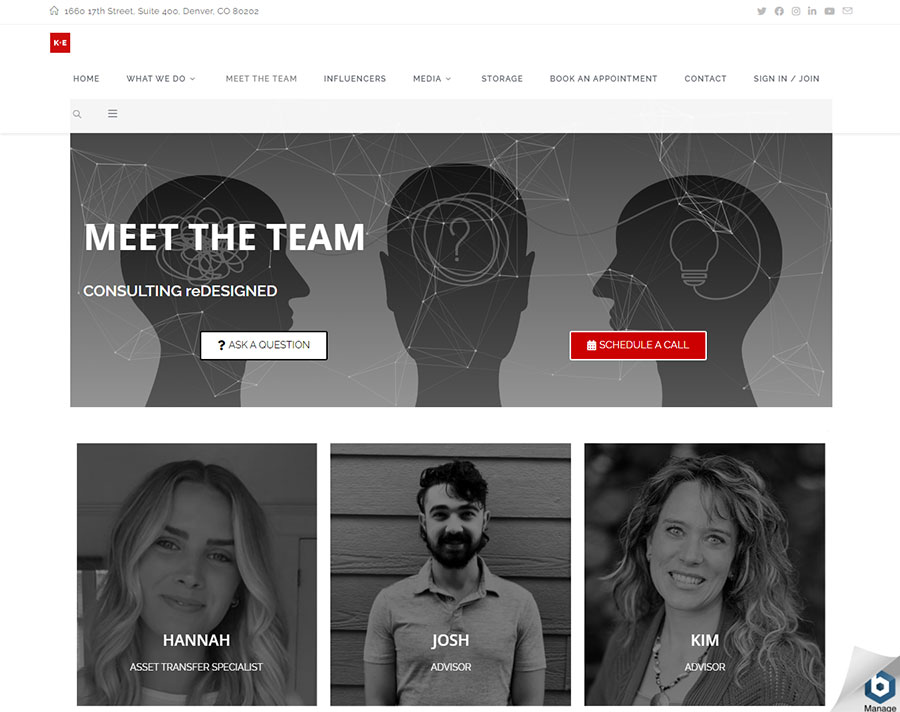This screenshot has width=900, height=712.
Task: Open the Sign In / Join link
Action: [786, 79]
